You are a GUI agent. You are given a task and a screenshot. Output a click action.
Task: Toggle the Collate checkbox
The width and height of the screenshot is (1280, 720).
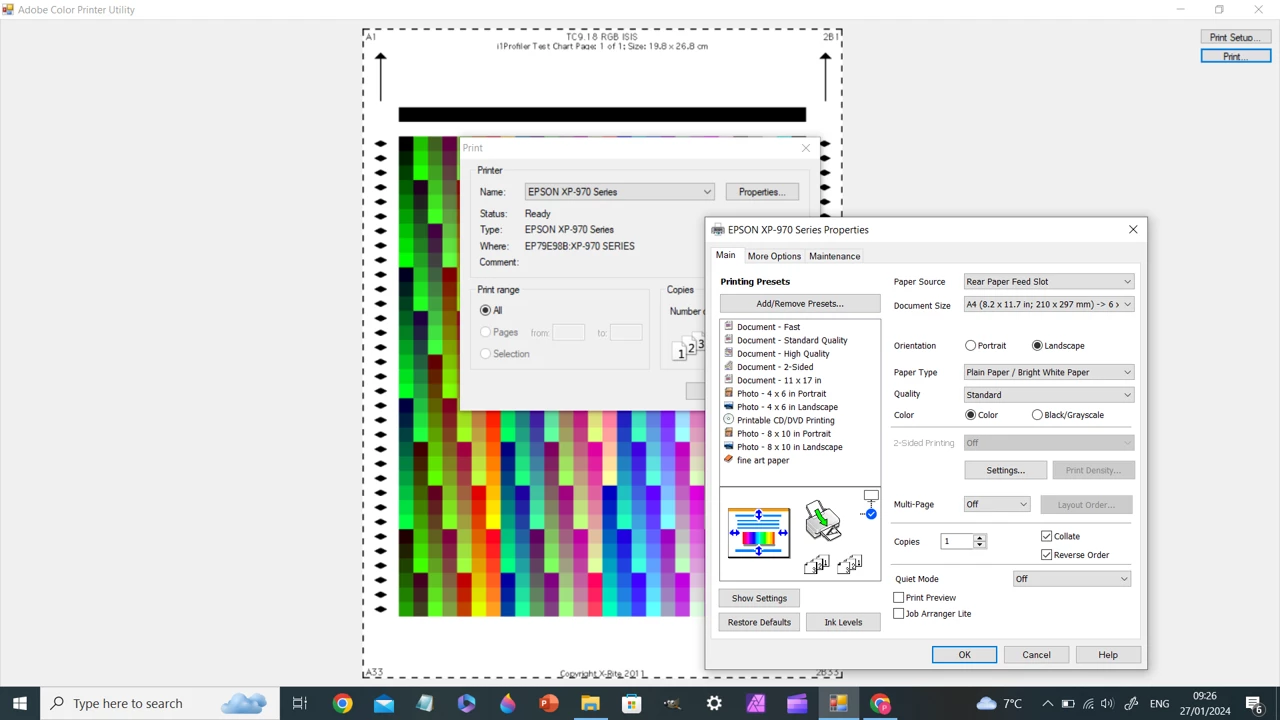1047,536
